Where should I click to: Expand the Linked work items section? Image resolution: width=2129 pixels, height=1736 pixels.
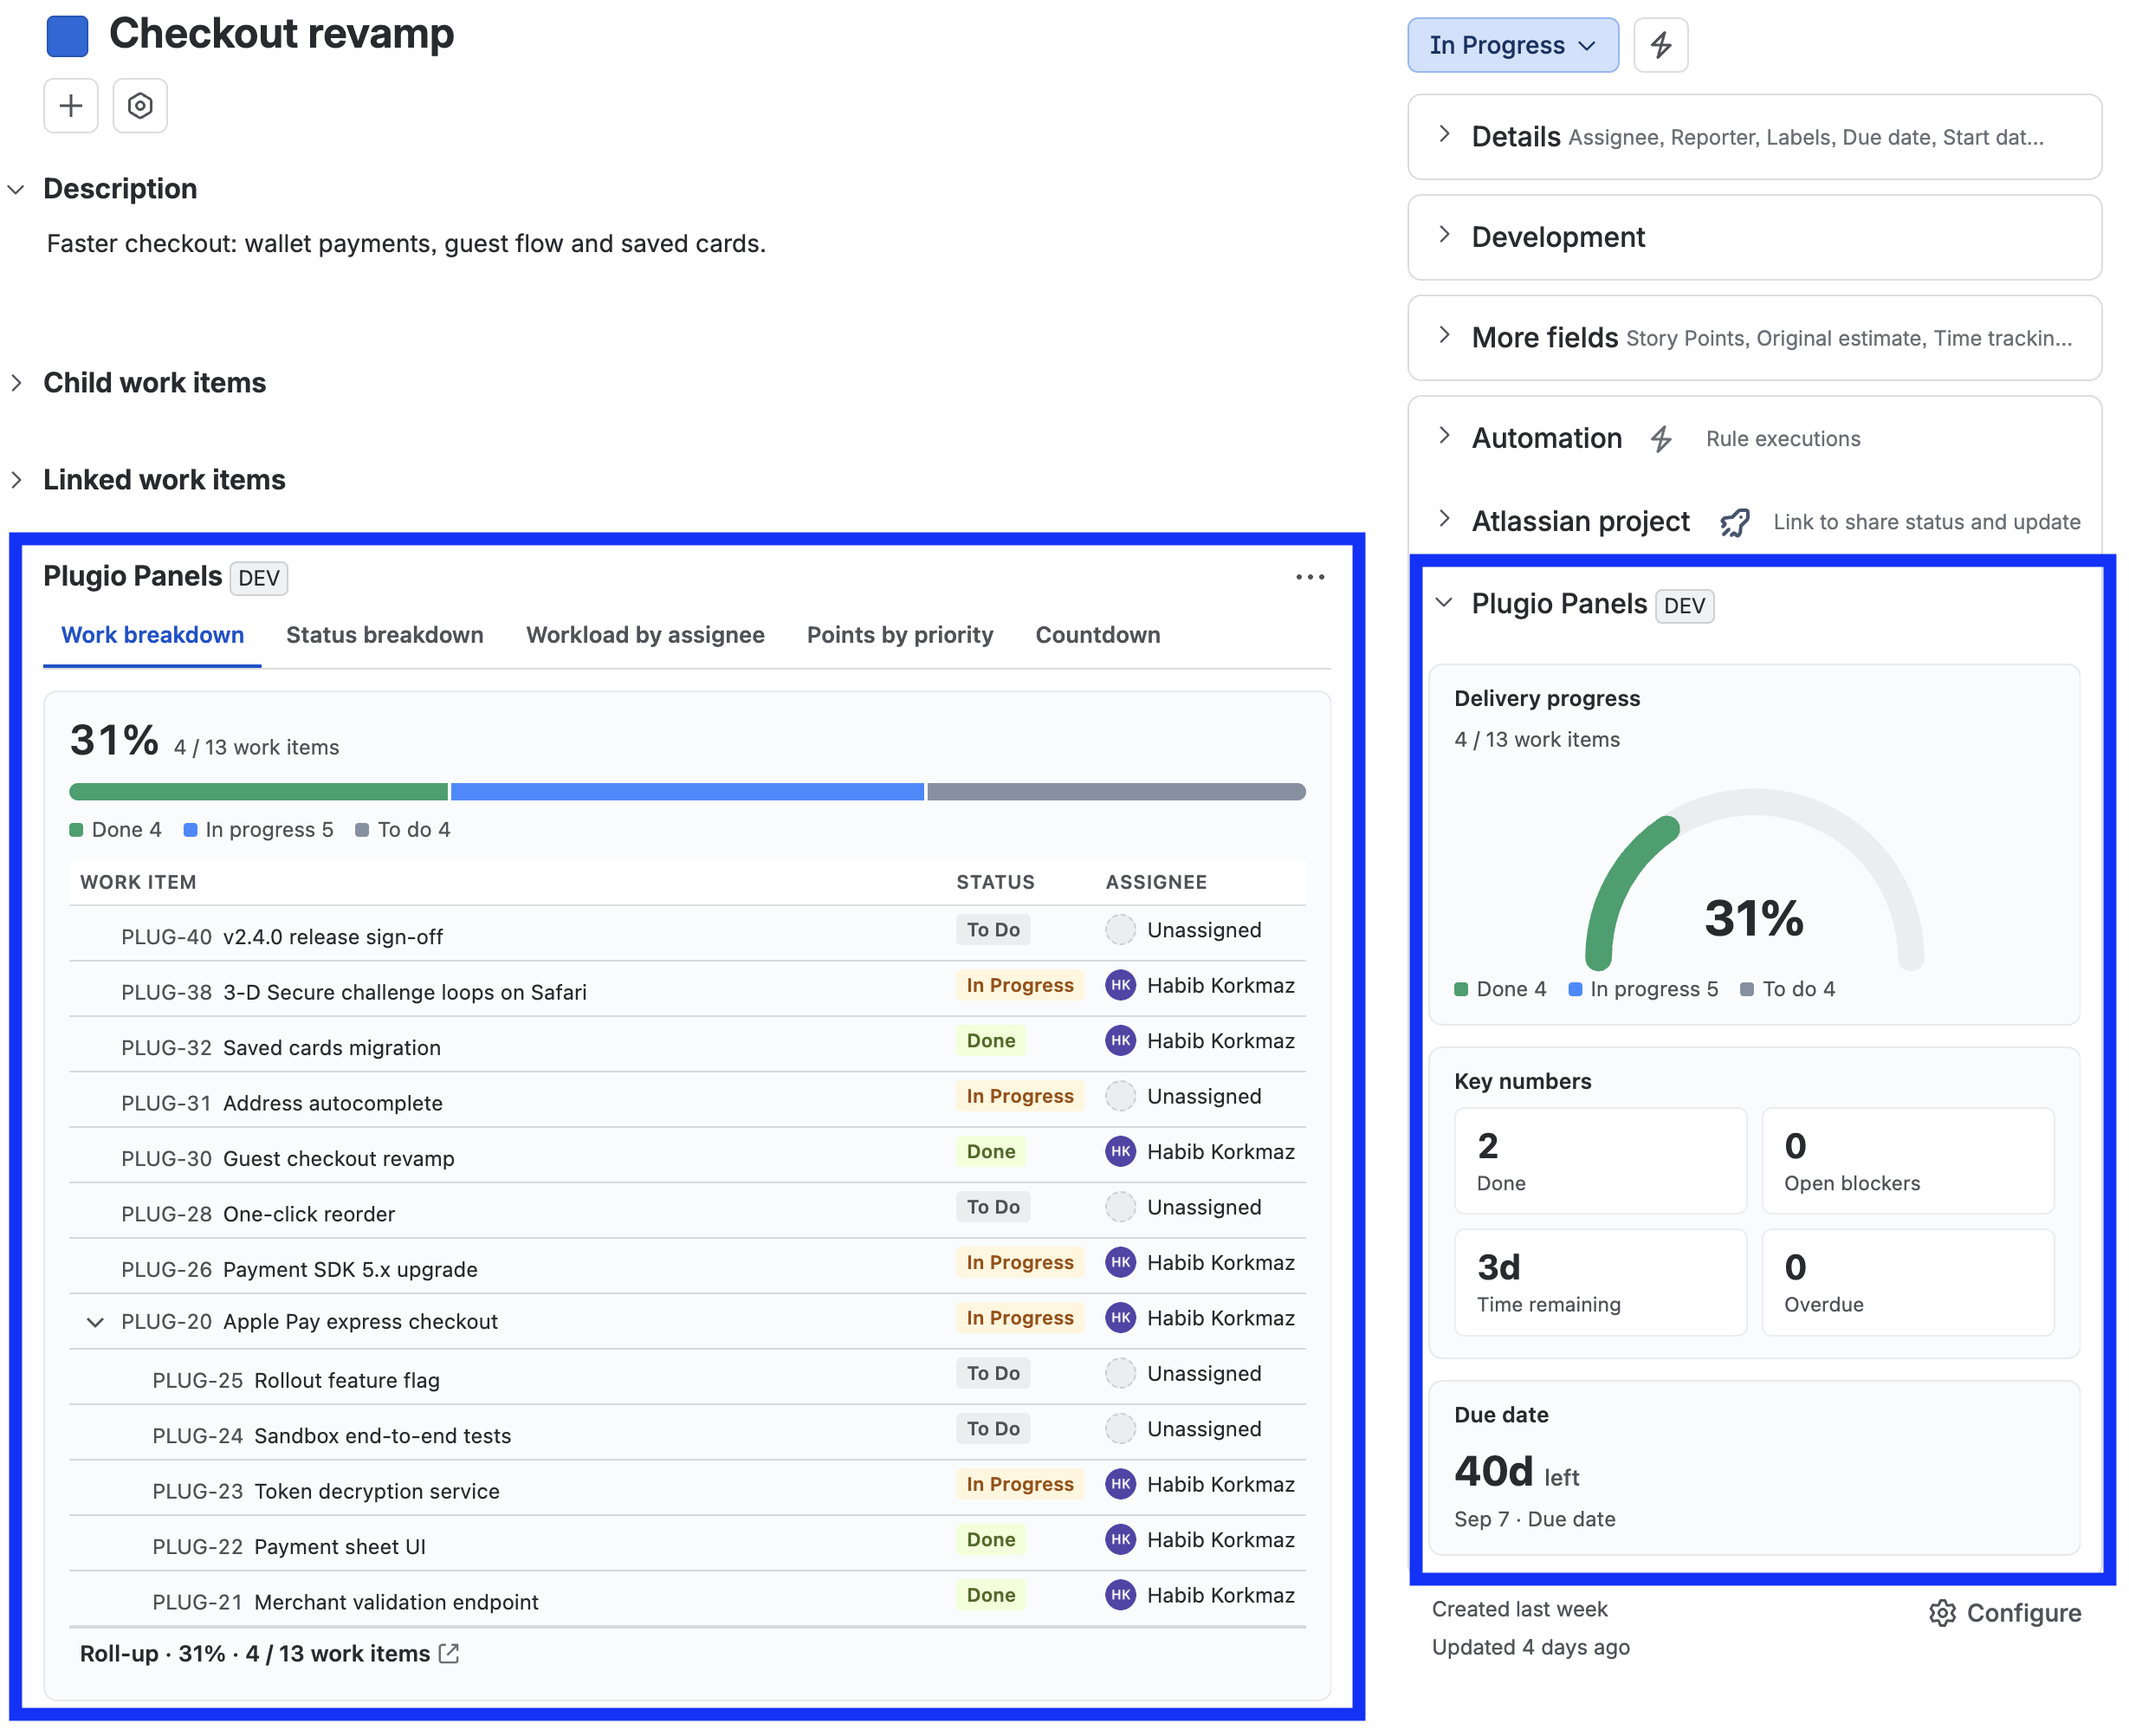16,480
